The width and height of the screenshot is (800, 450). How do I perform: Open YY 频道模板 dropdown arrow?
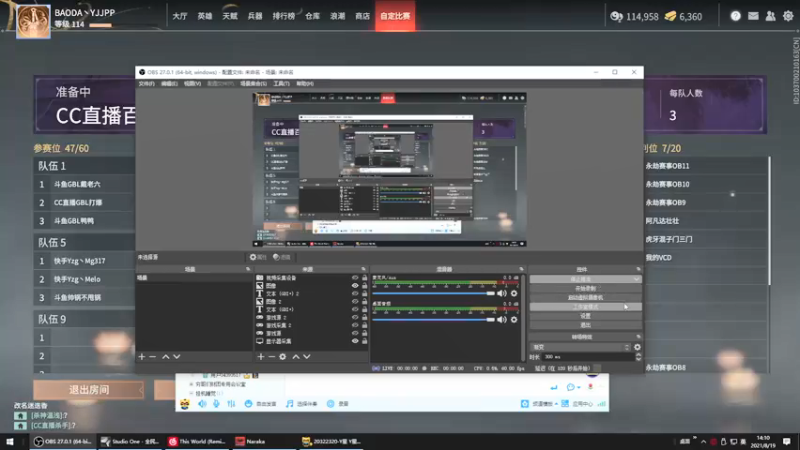(x=556, y=404)
